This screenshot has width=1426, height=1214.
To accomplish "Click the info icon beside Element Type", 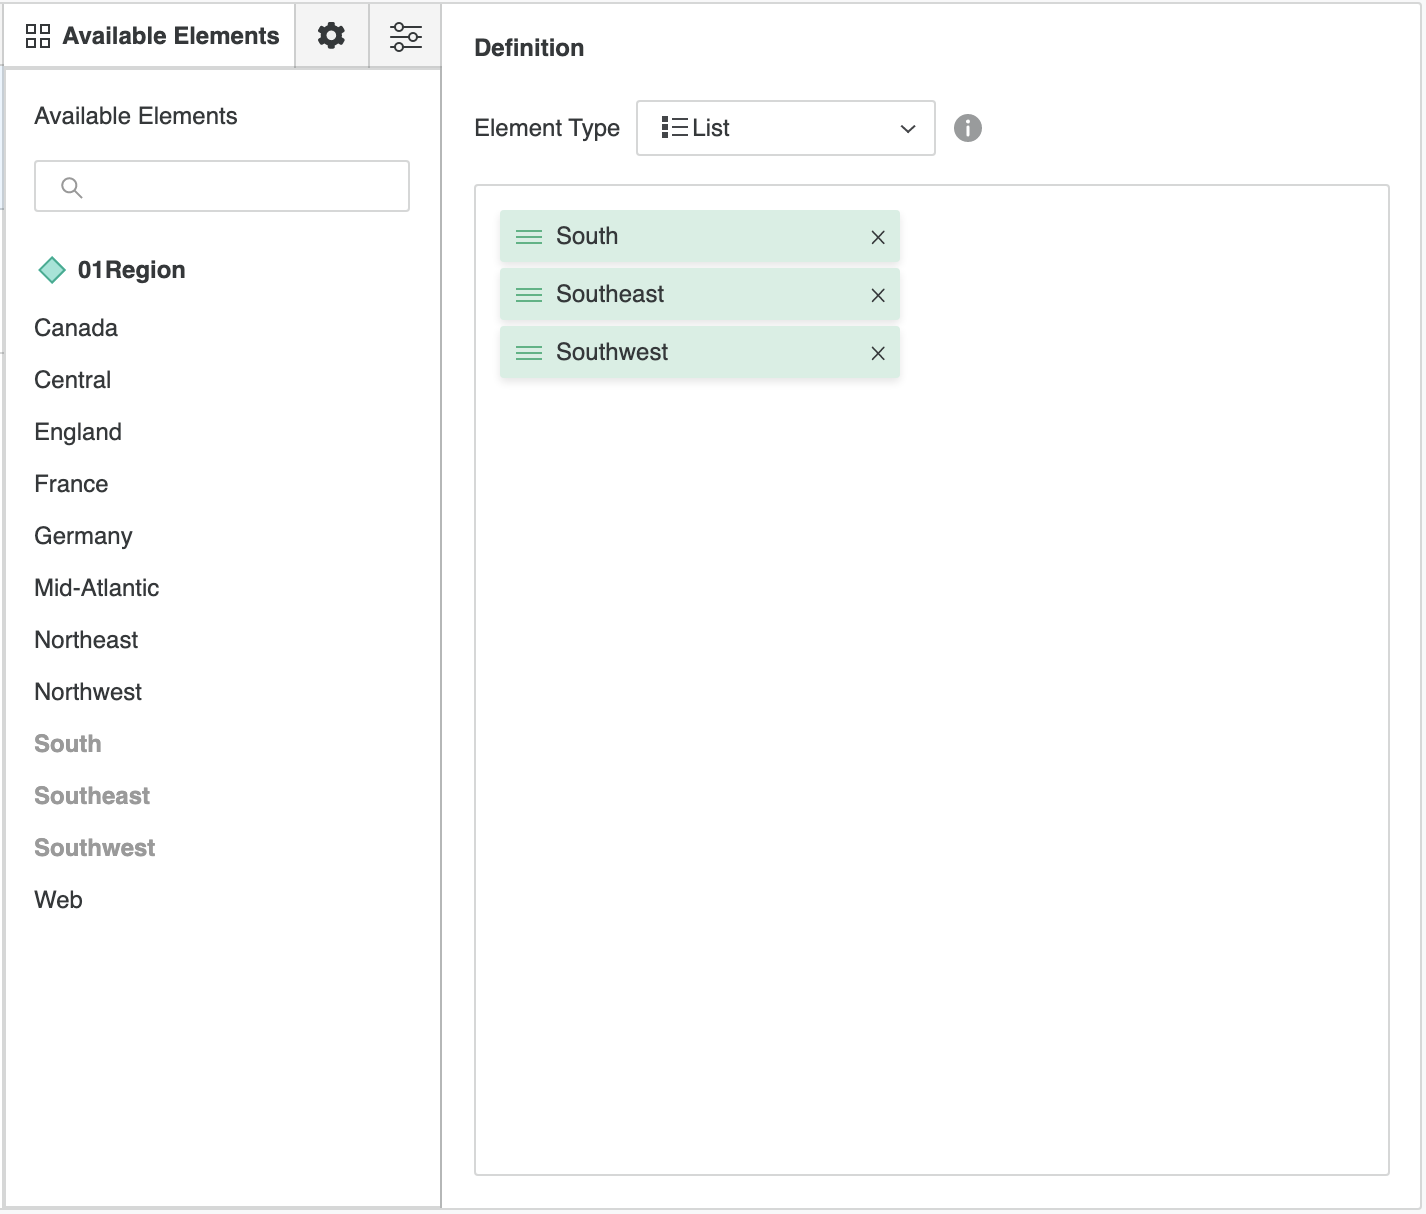I will pos(967,128).
